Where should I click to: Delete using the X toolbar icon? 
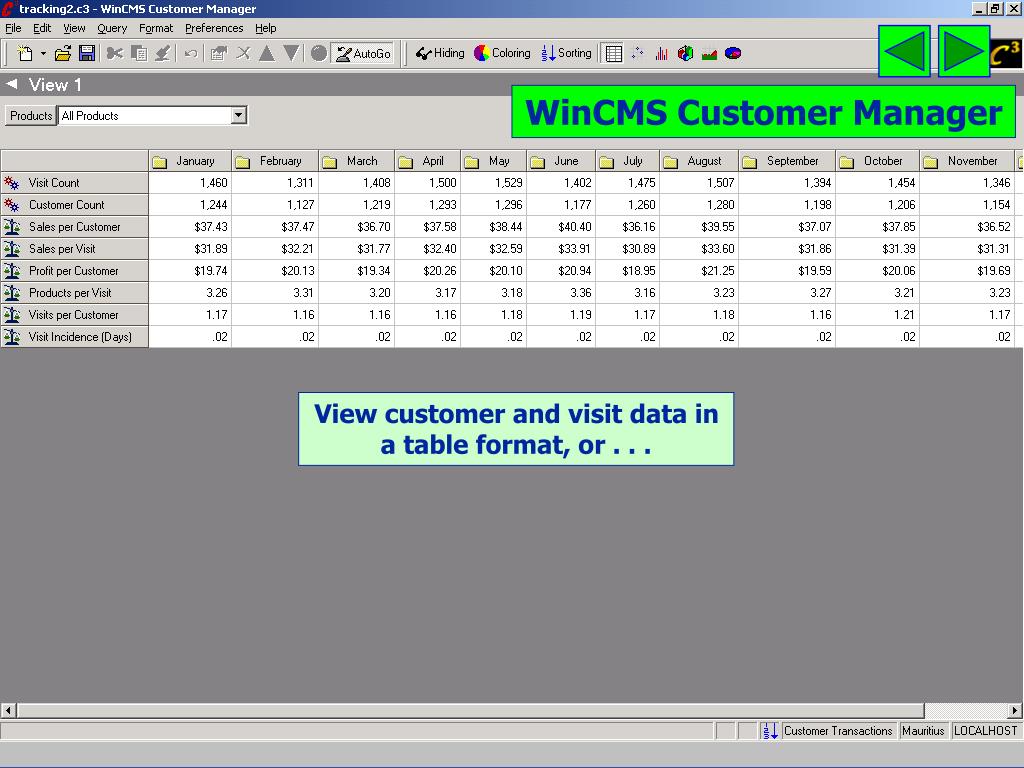243,54
